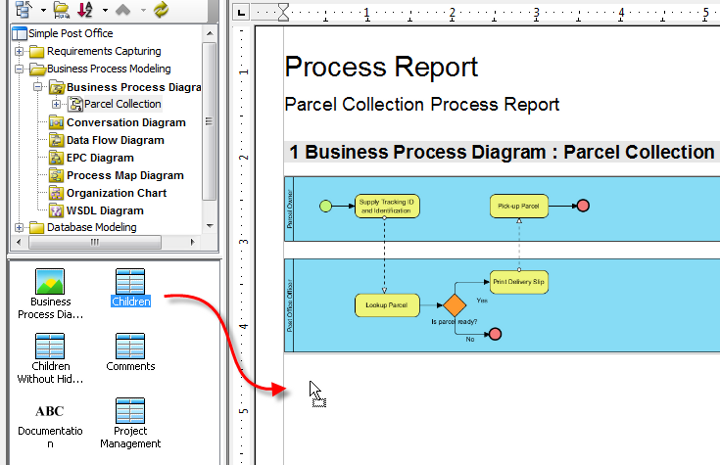This screenshot has width=720, height=465.
Task: Click the Data Flow Diagram folder icon
Action: click(56, 140)
